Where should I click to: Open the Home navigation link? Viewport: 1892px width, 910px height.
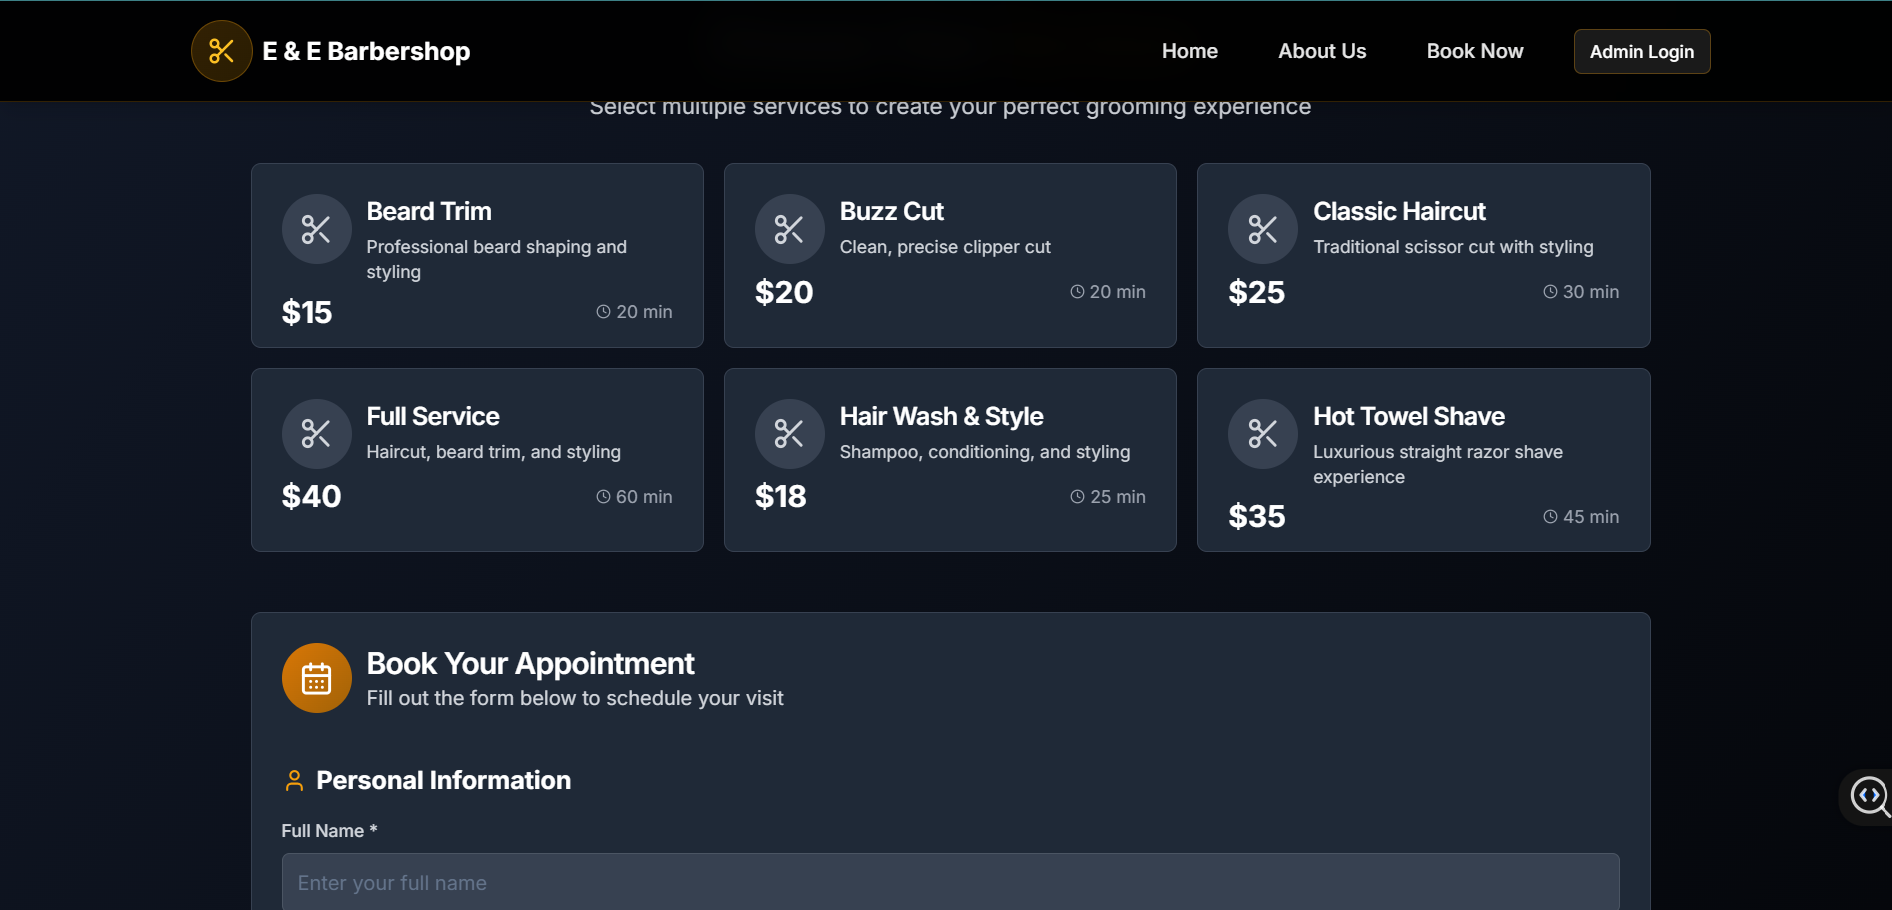coord(1189,51)
